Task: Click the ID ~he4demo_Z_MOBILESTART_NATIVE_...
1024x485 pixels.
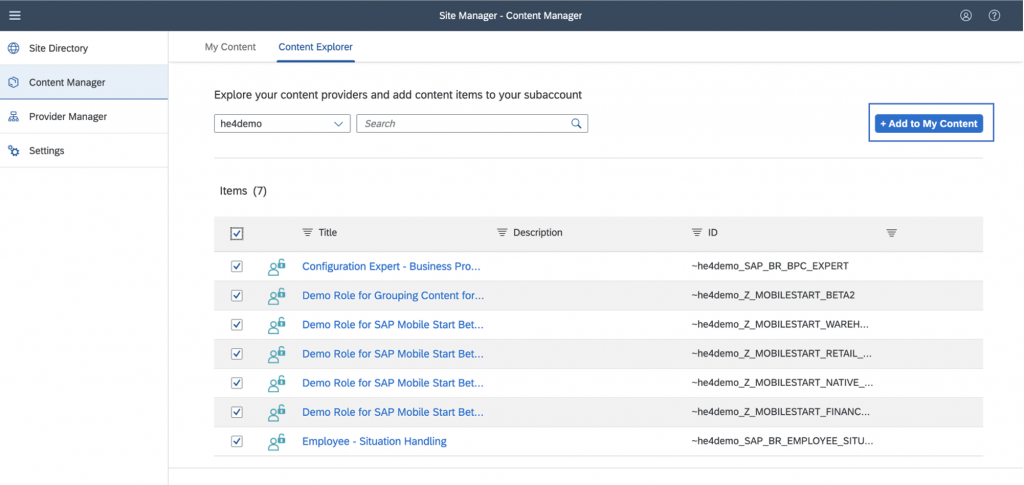Action: tap(782, 383)
